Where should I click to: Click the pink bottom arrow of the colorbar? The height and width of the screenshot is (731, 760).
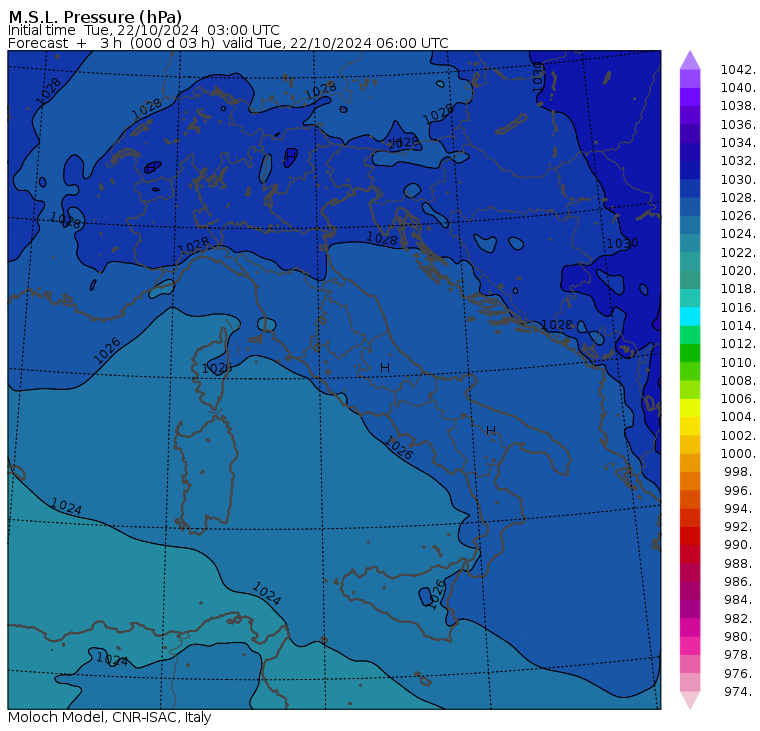coord(690,700)
